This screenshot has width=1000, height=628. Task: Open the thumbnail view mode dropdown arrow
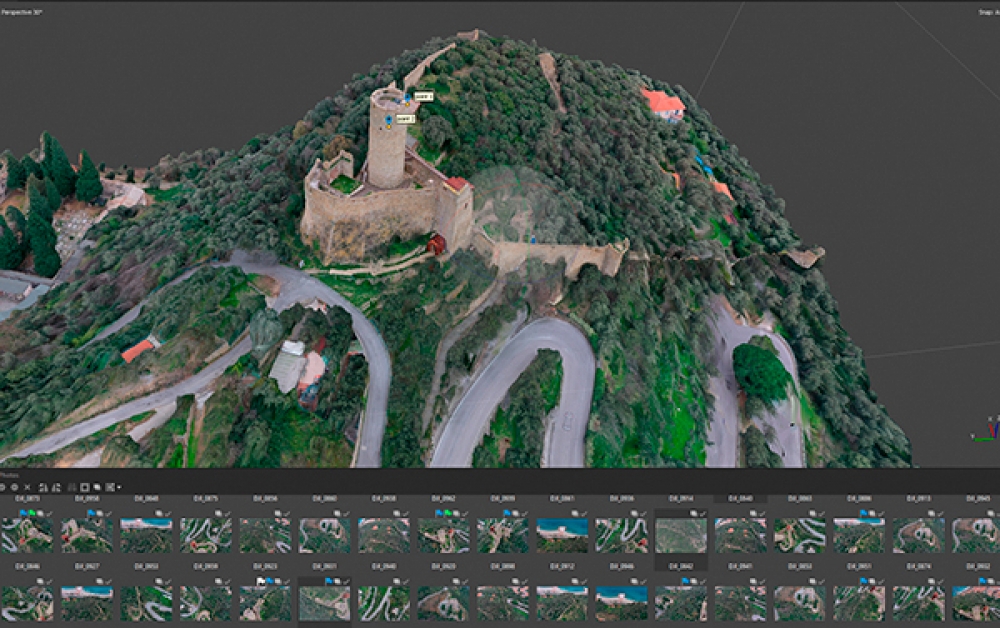pyautogui.click(x=120, y=487)
